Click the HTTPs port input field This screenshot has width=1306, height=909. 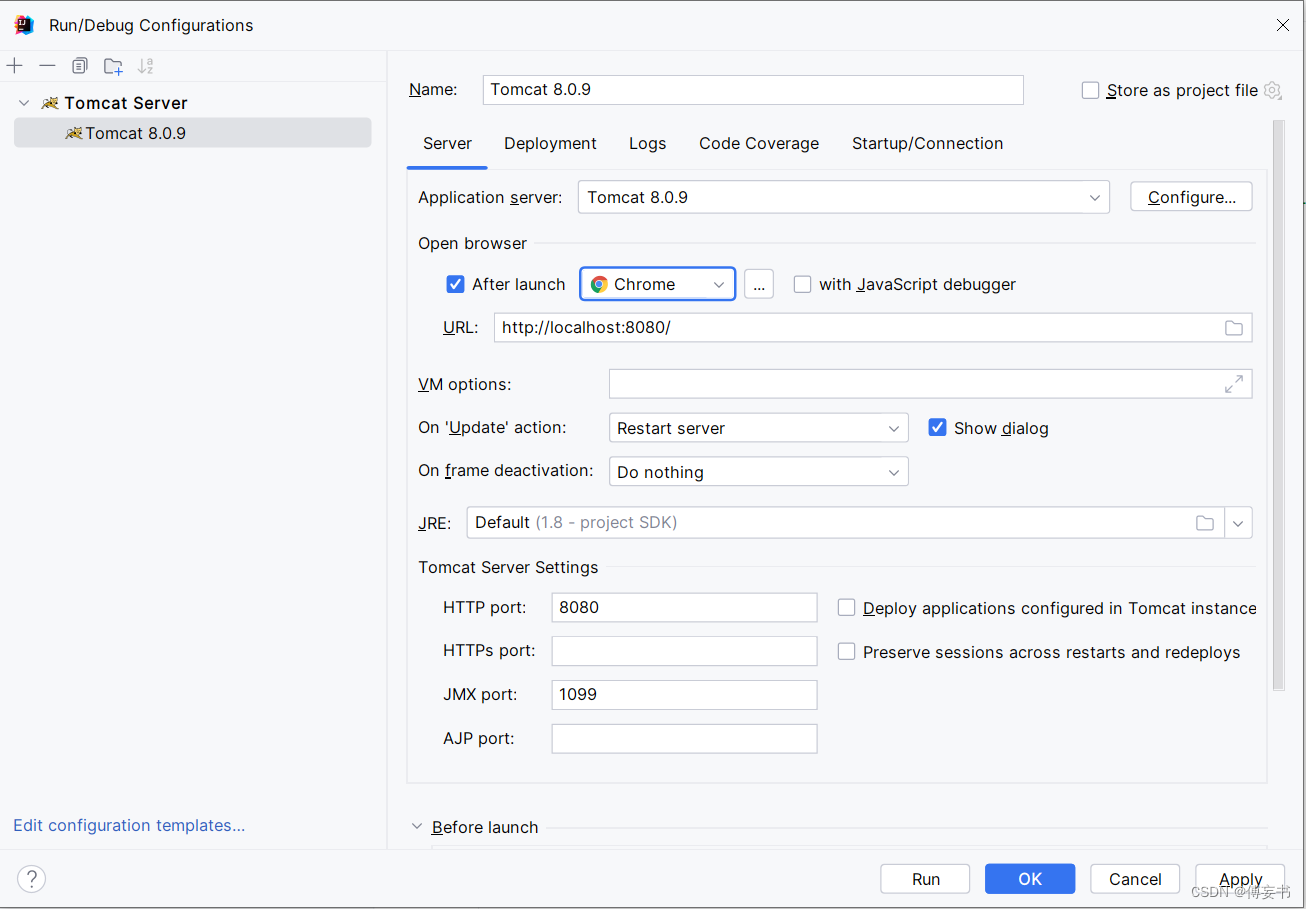[x=684, y=651]
